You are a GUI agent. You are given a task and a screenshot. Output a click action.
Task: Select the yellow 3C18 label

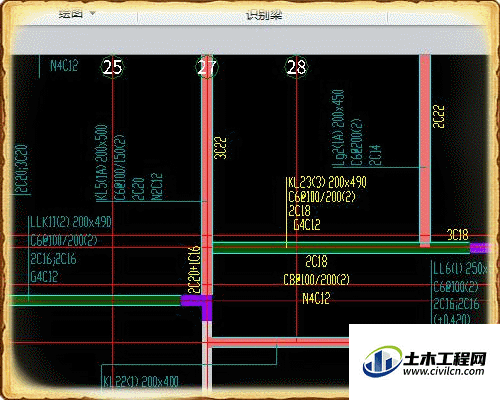458,235
